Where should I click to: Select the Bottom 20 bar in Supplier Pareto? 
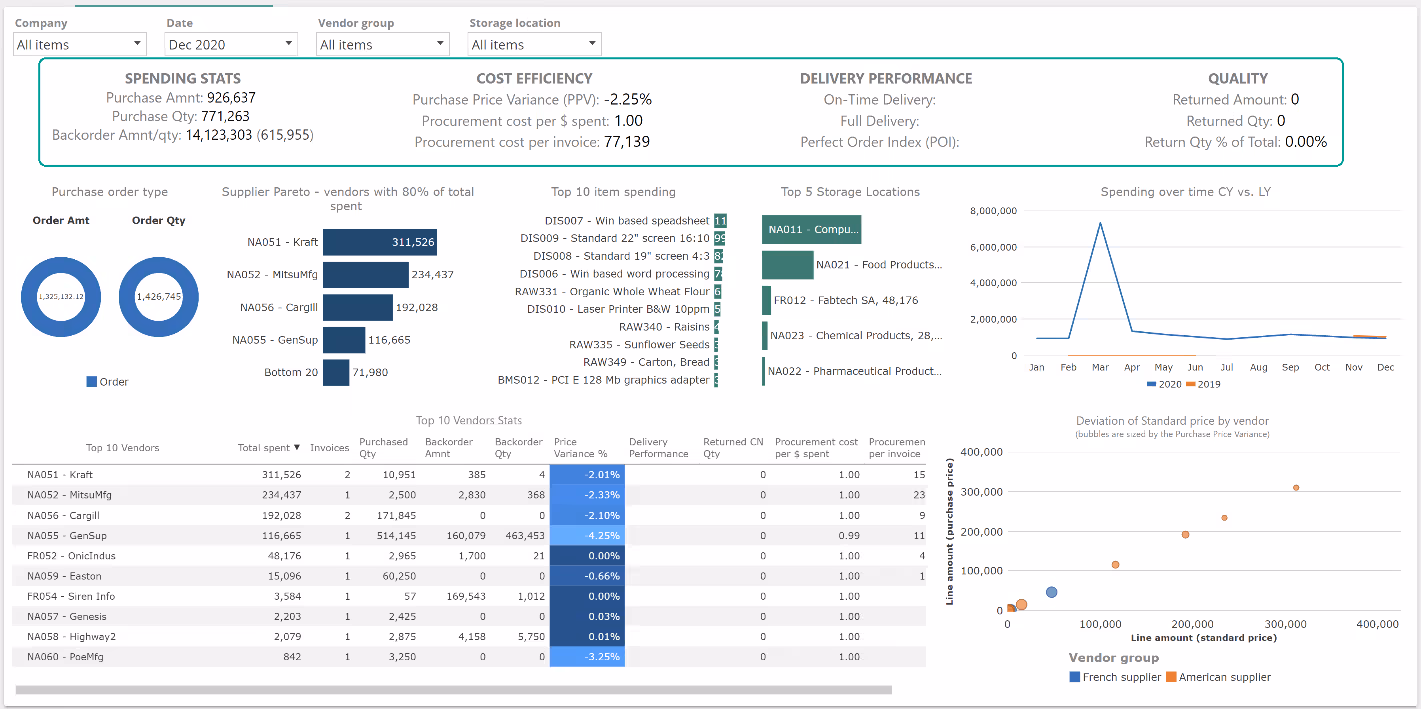(x=336, y=372)
